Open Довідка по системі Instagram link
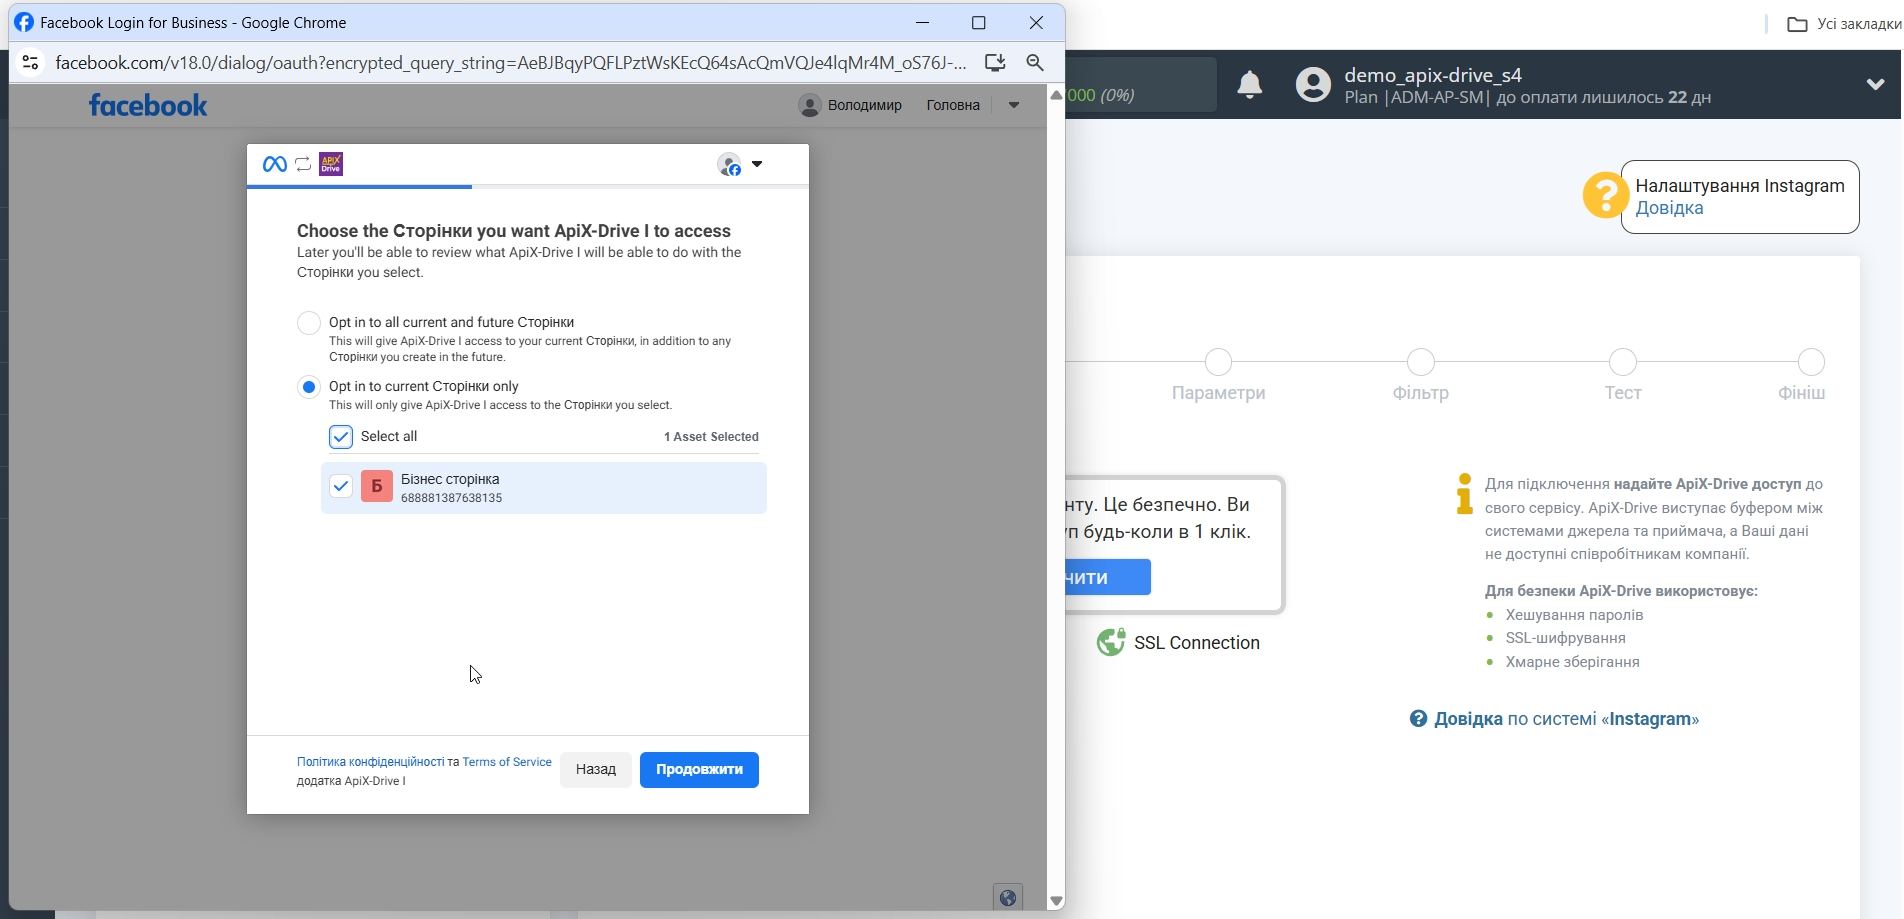Viewport: 1904px width, 919px height. [x=1566, y=719]
